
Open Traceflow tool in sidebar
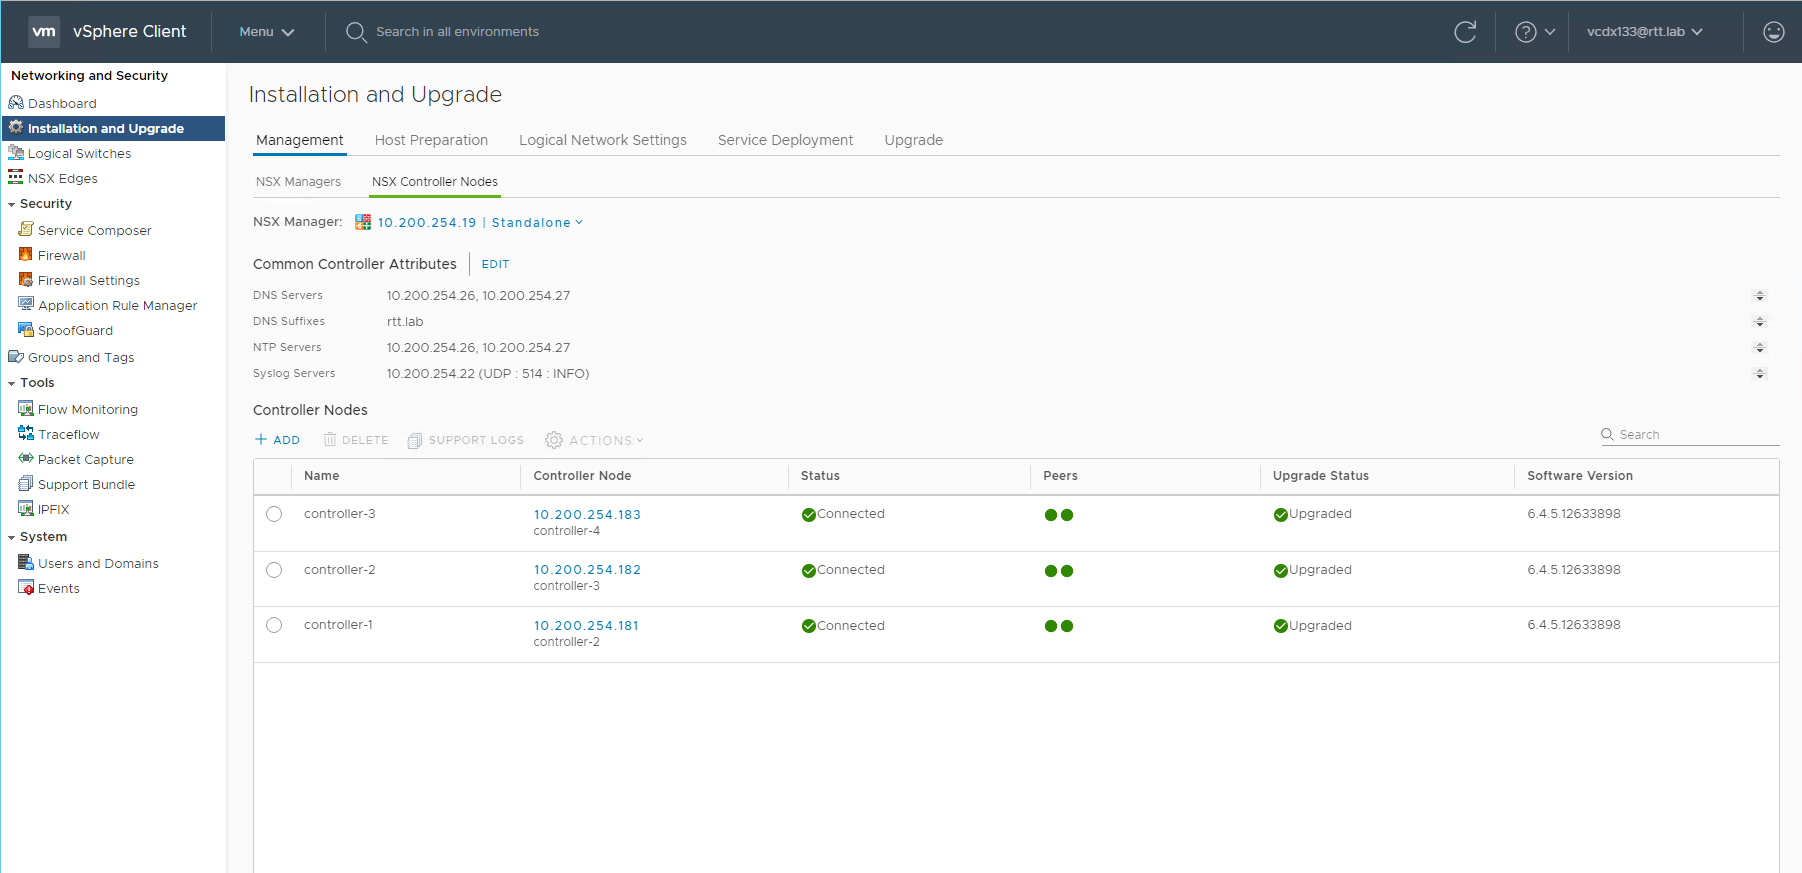68,435
